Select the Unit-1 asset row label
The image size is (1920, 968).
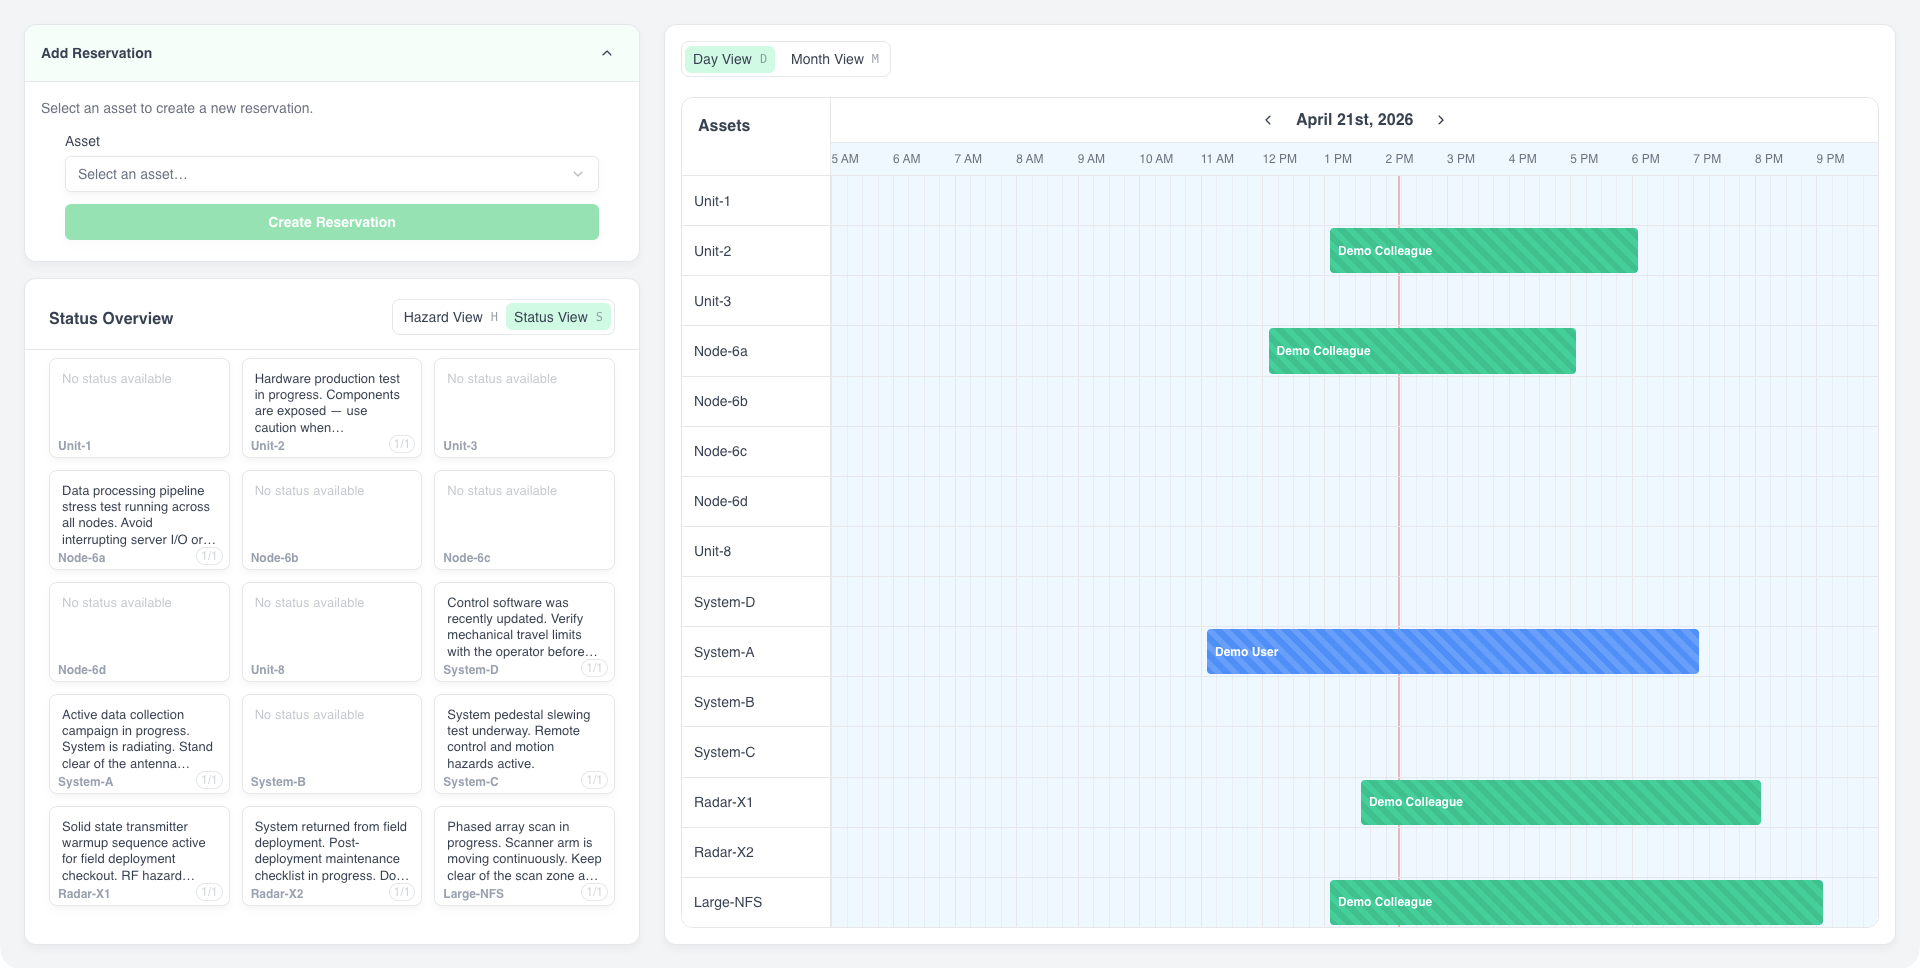click(712, 201)
